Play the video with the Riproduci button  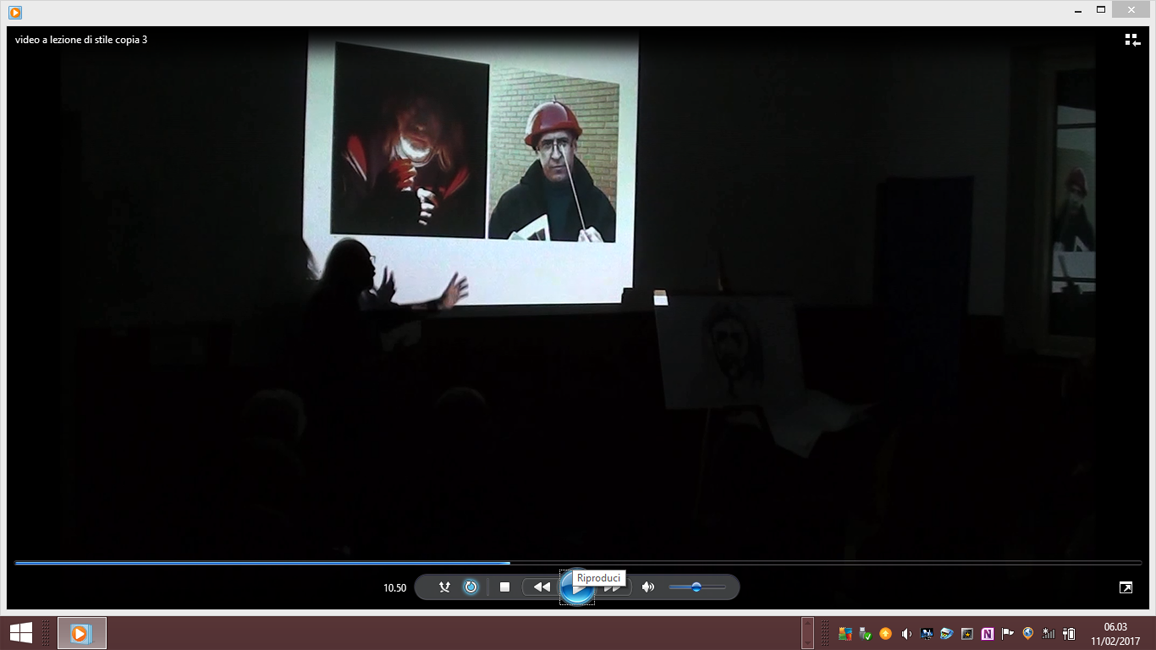point(577,587)
